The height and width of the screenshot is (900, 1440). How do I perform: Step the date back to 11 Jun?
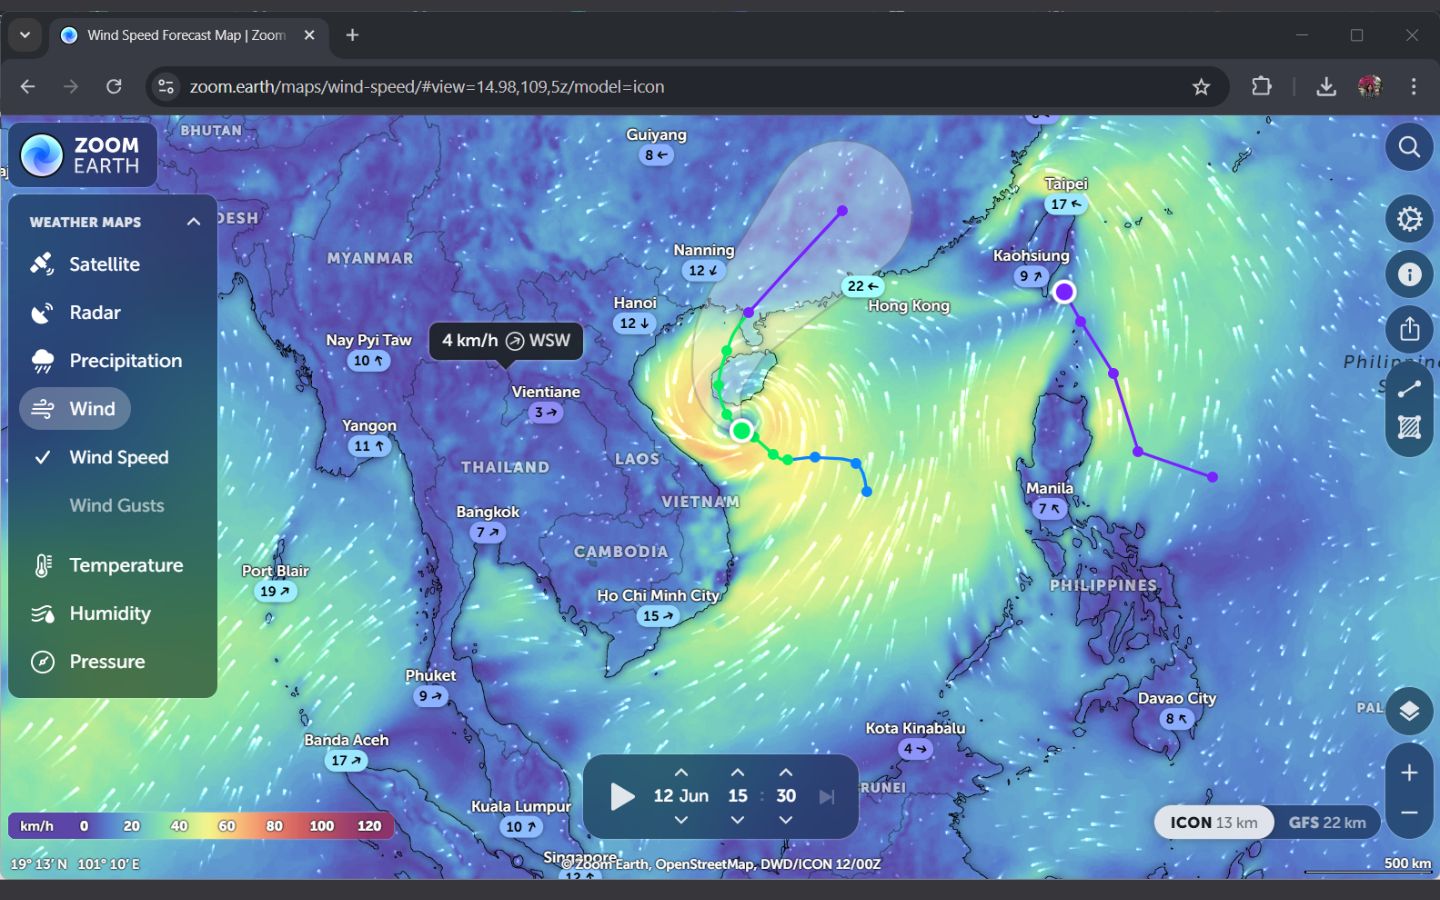coord(681,820)
